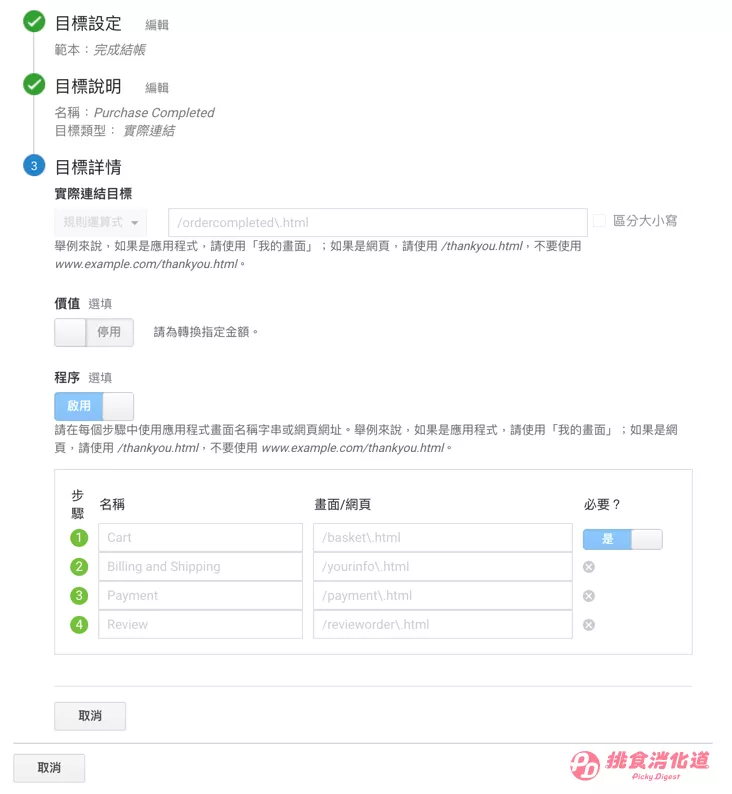Click green step 4 circle for Review
Image resolution: width=732 pixels, height=794 pixels.
(x=79, y=624)
